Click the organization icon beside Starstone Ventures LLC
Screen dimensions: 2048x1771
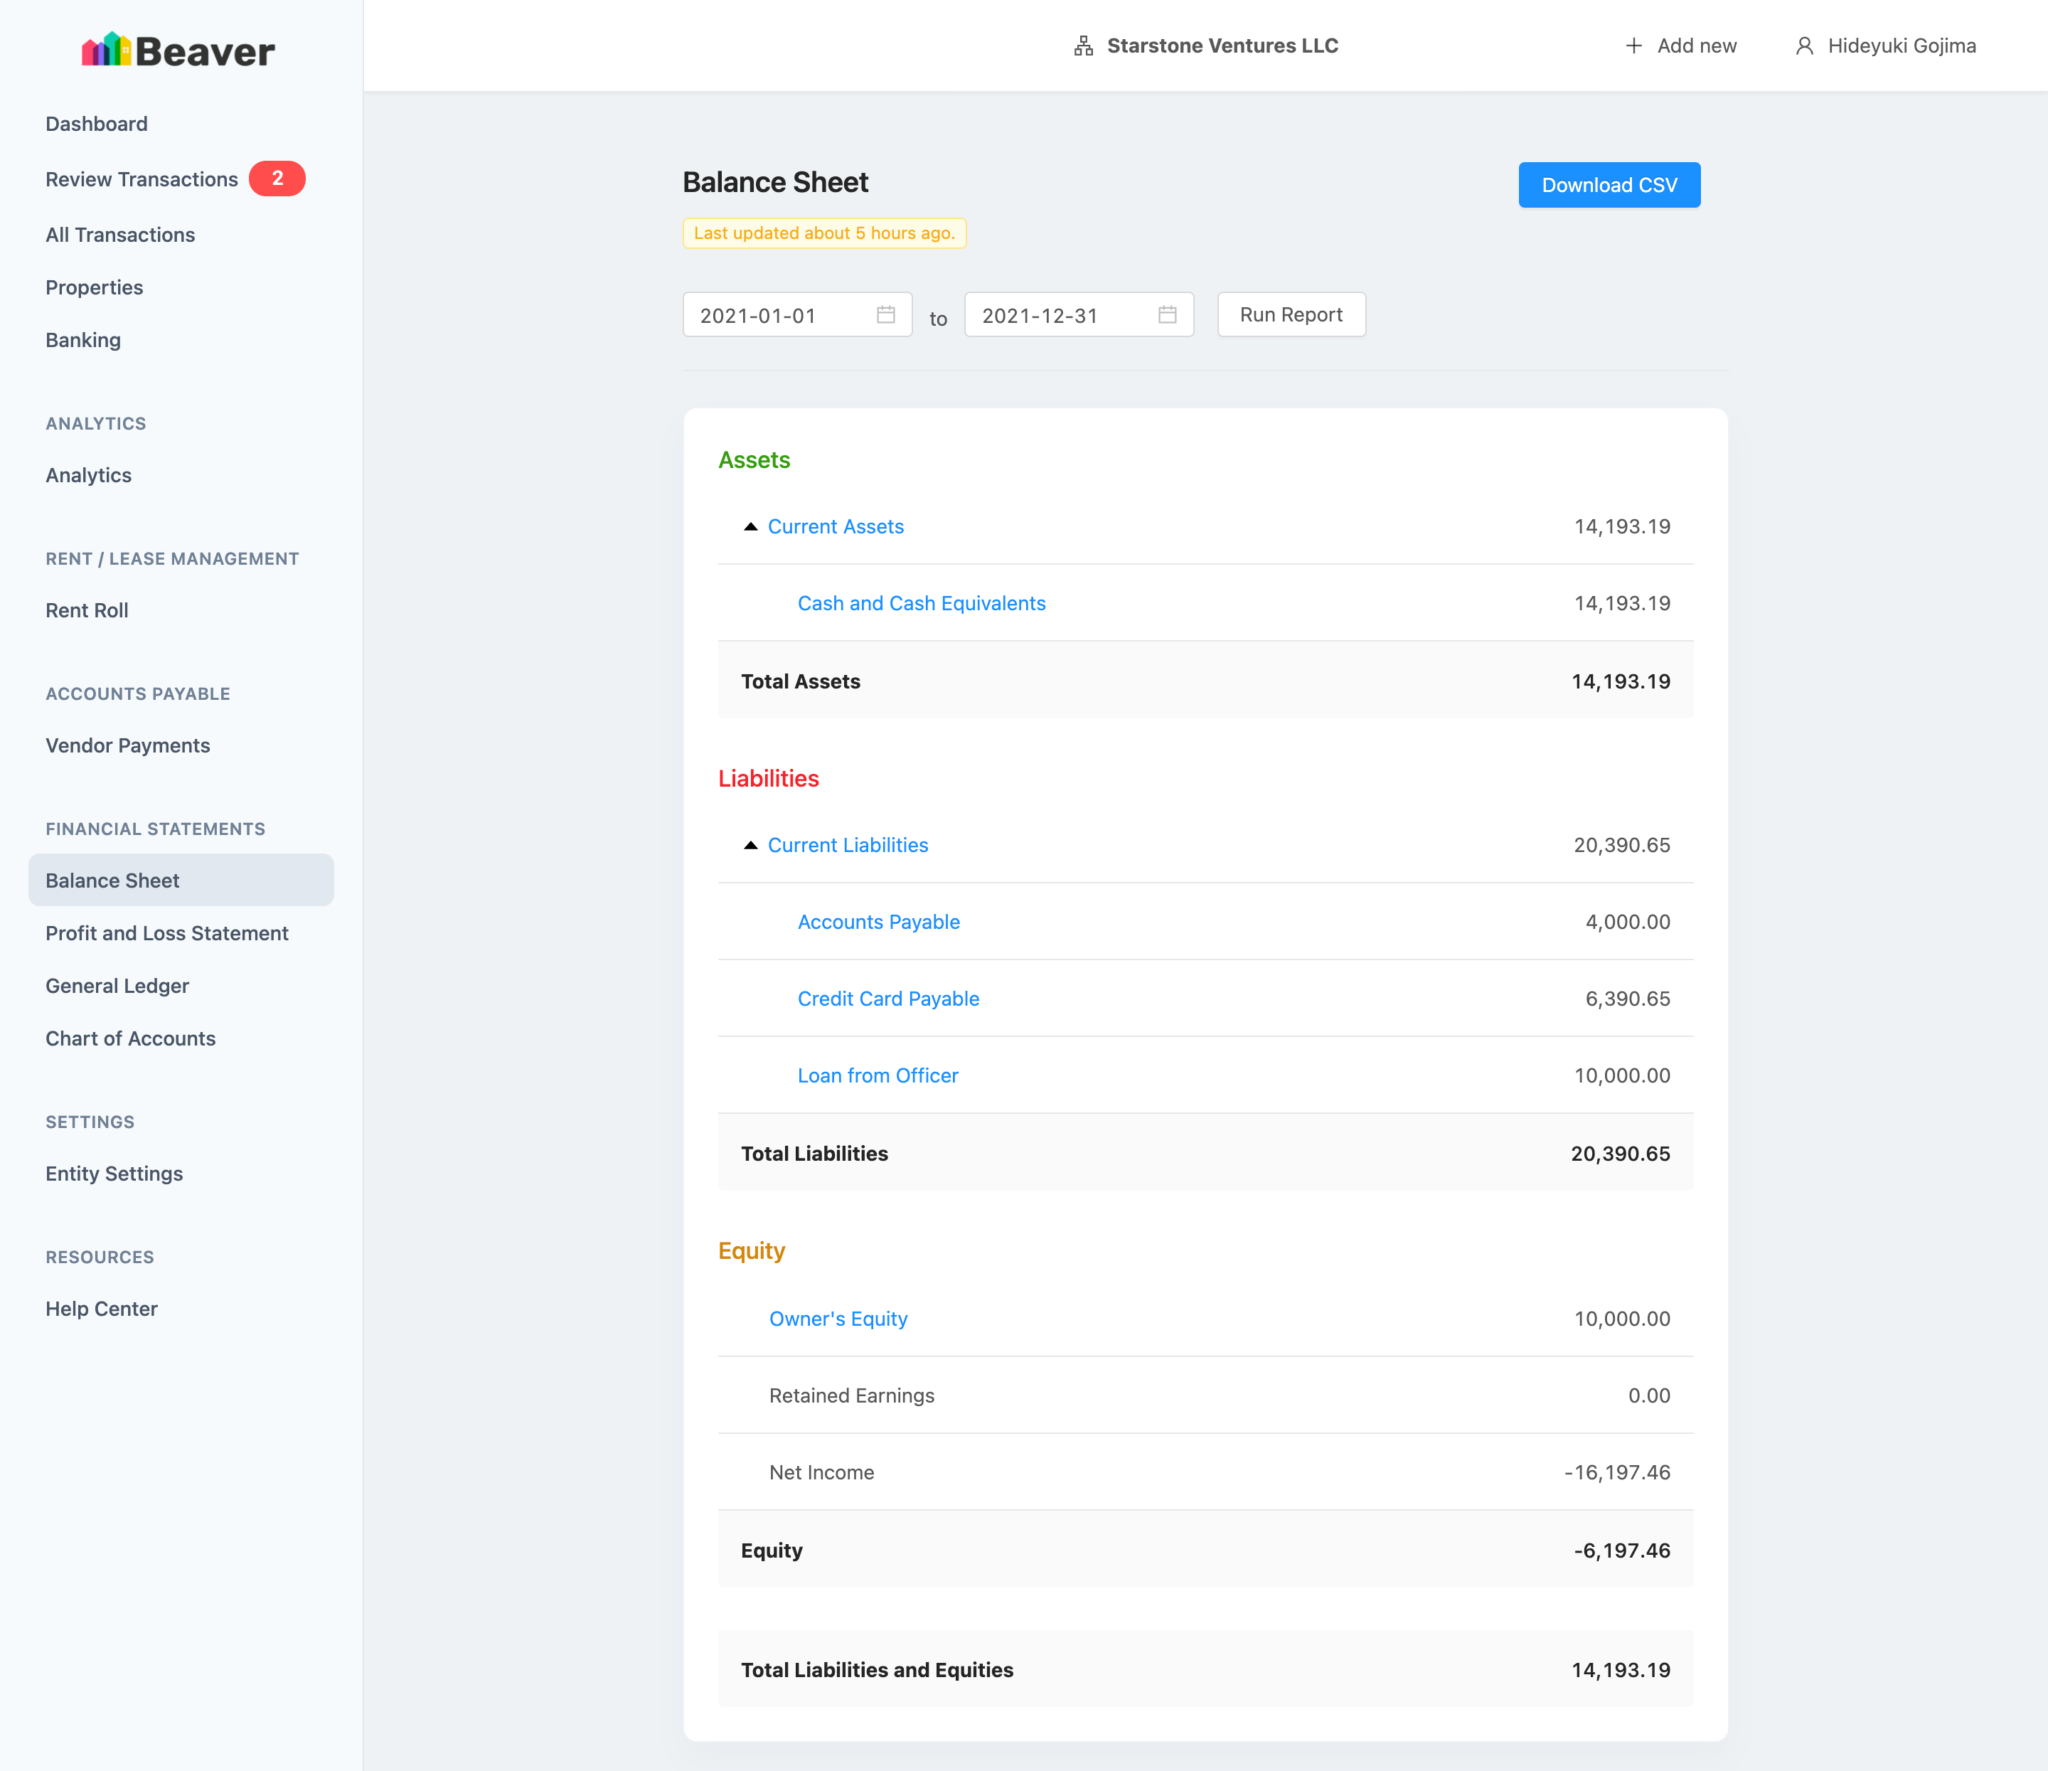coord(1083,46)
